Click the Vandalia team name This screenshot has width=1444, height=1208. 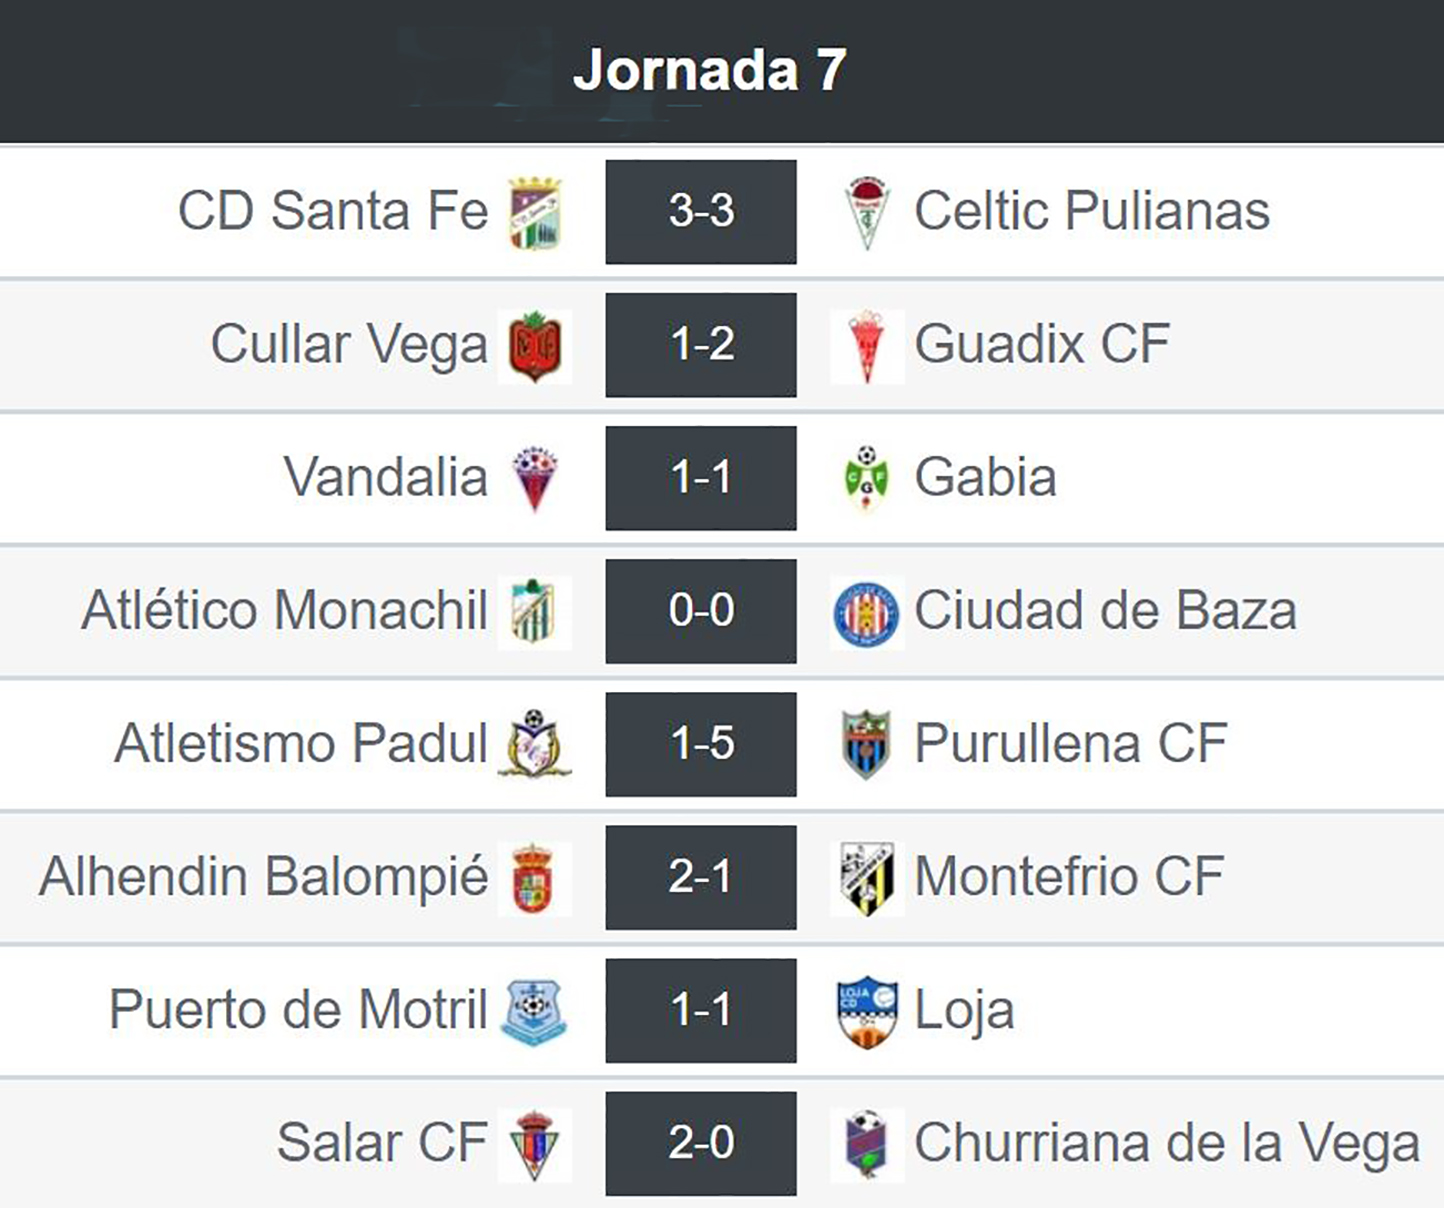[x=386, y=477]
